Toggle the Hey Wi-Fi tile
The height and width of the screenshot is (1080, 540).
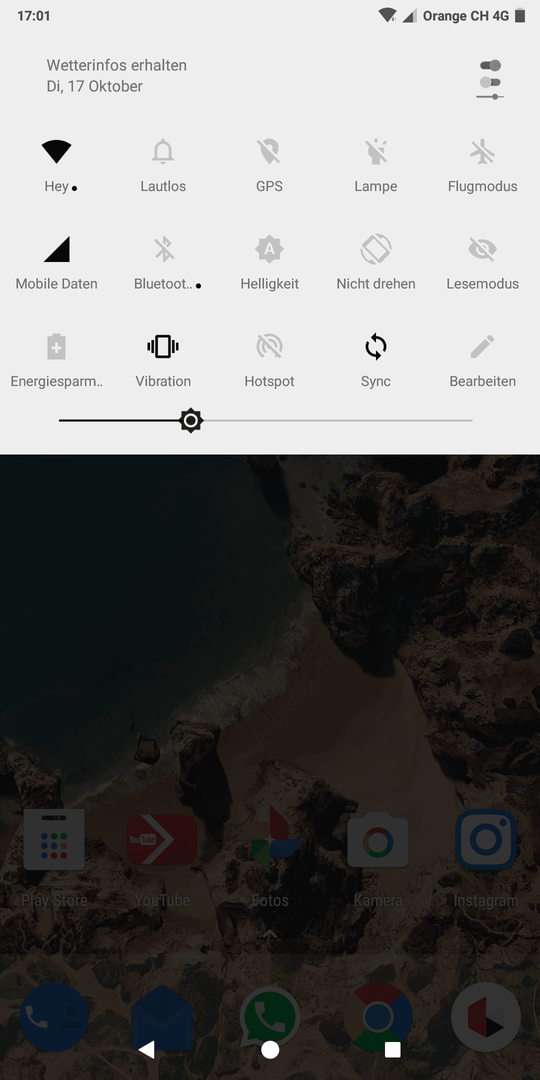click(56, 152)
